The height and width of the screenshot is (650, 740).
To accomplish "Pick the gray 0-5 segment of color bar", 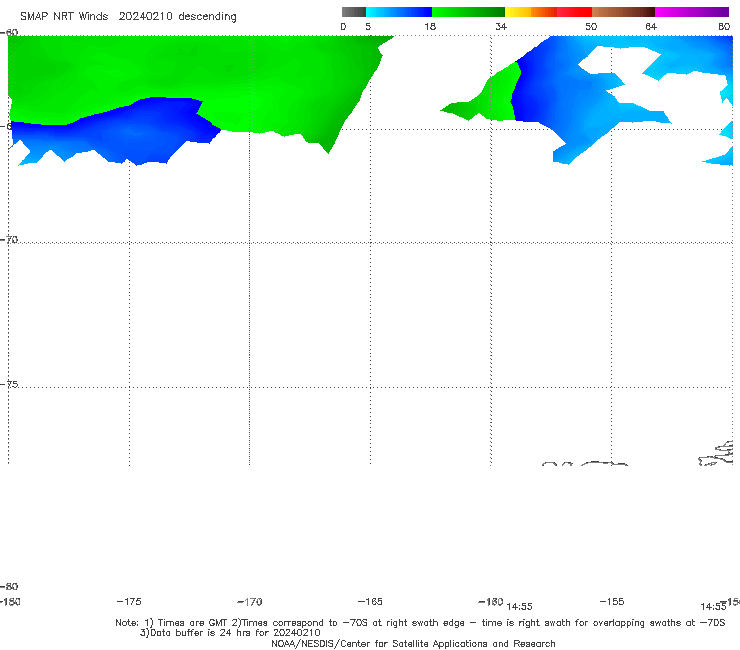I will tap(354, 12).
